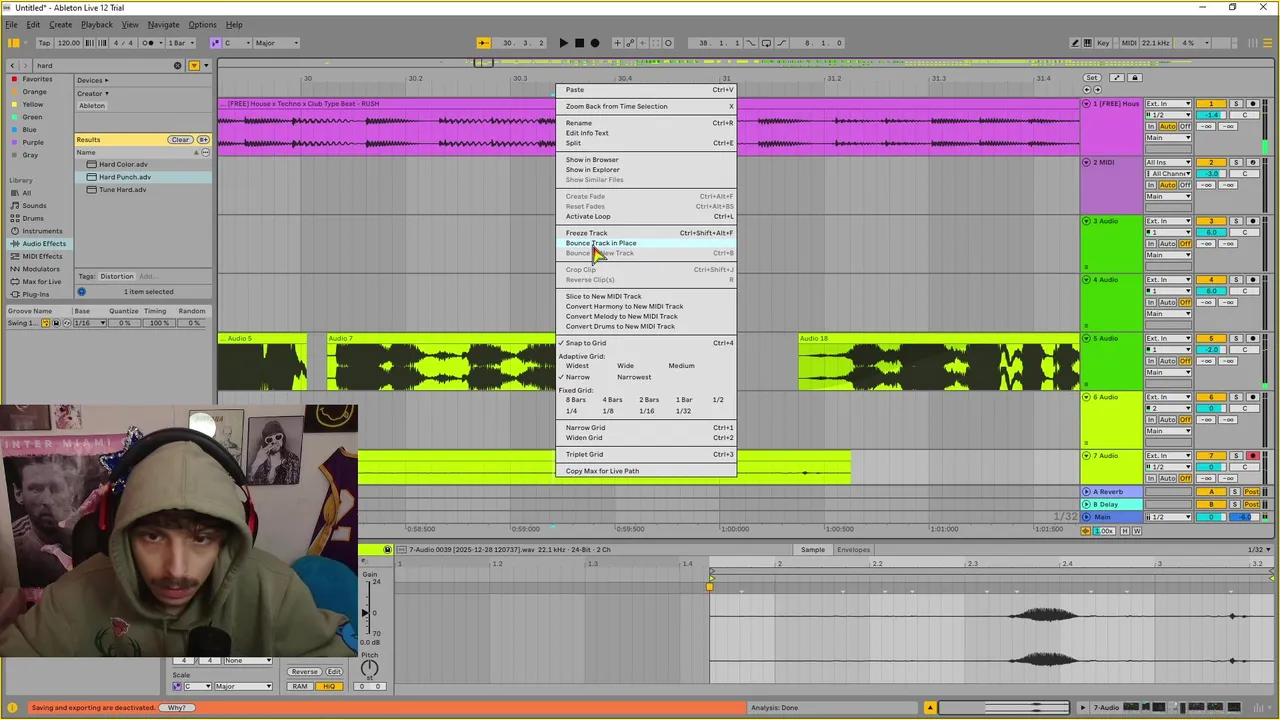
Task: Open track 2 All Ins input dropdown
Action: [1169, 163]
